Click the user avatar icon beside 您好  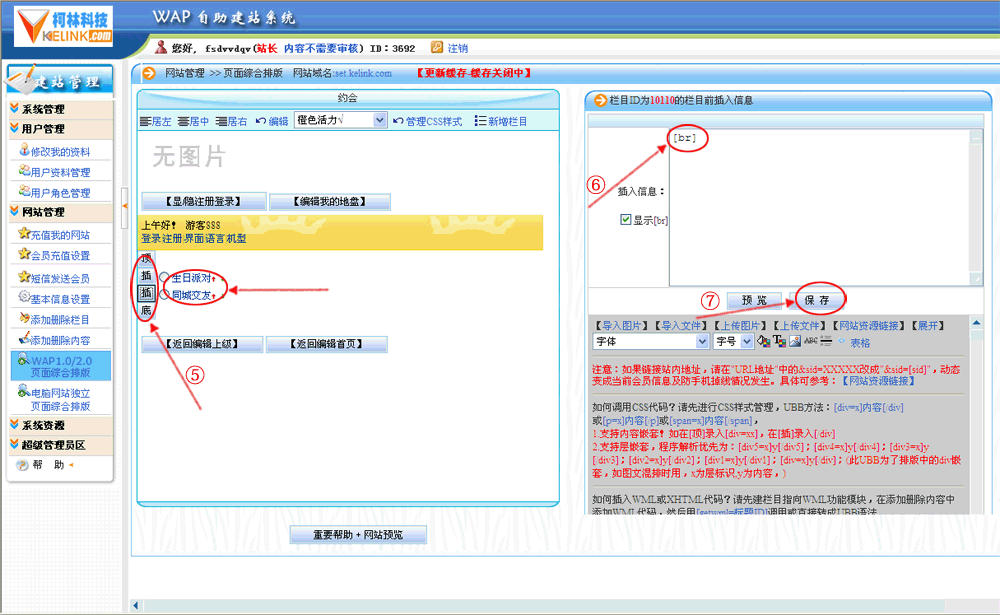(x=161, y=47)
